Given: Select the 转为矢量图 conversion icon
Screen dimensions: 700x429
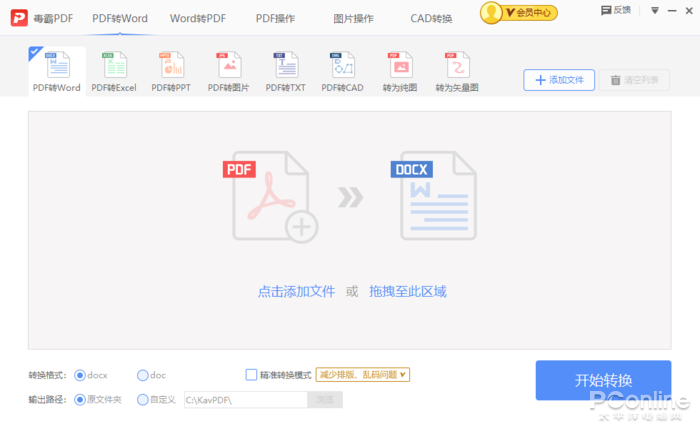Looking at the screenshot, I should point(457,65).
